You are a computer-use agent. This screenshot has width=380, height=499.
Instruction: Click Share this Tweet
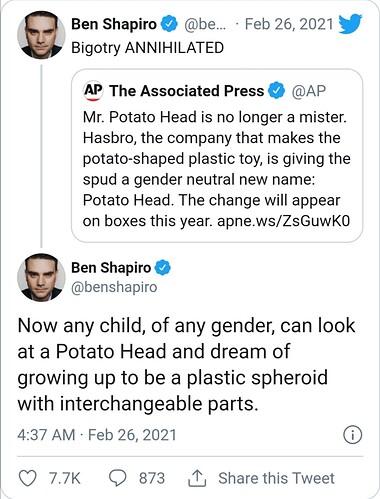click(x=276, y=478)
